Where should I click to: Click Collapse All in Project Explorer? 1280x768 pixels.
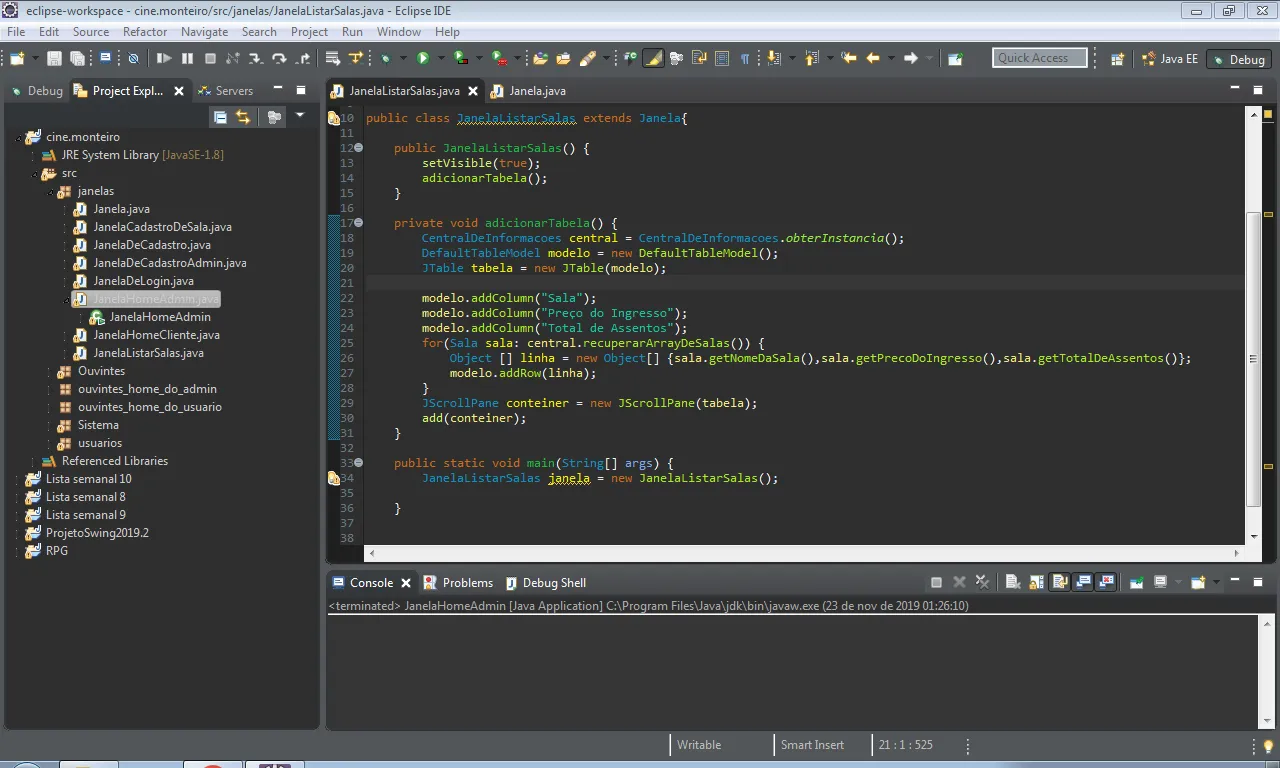(x=220, y=117)
